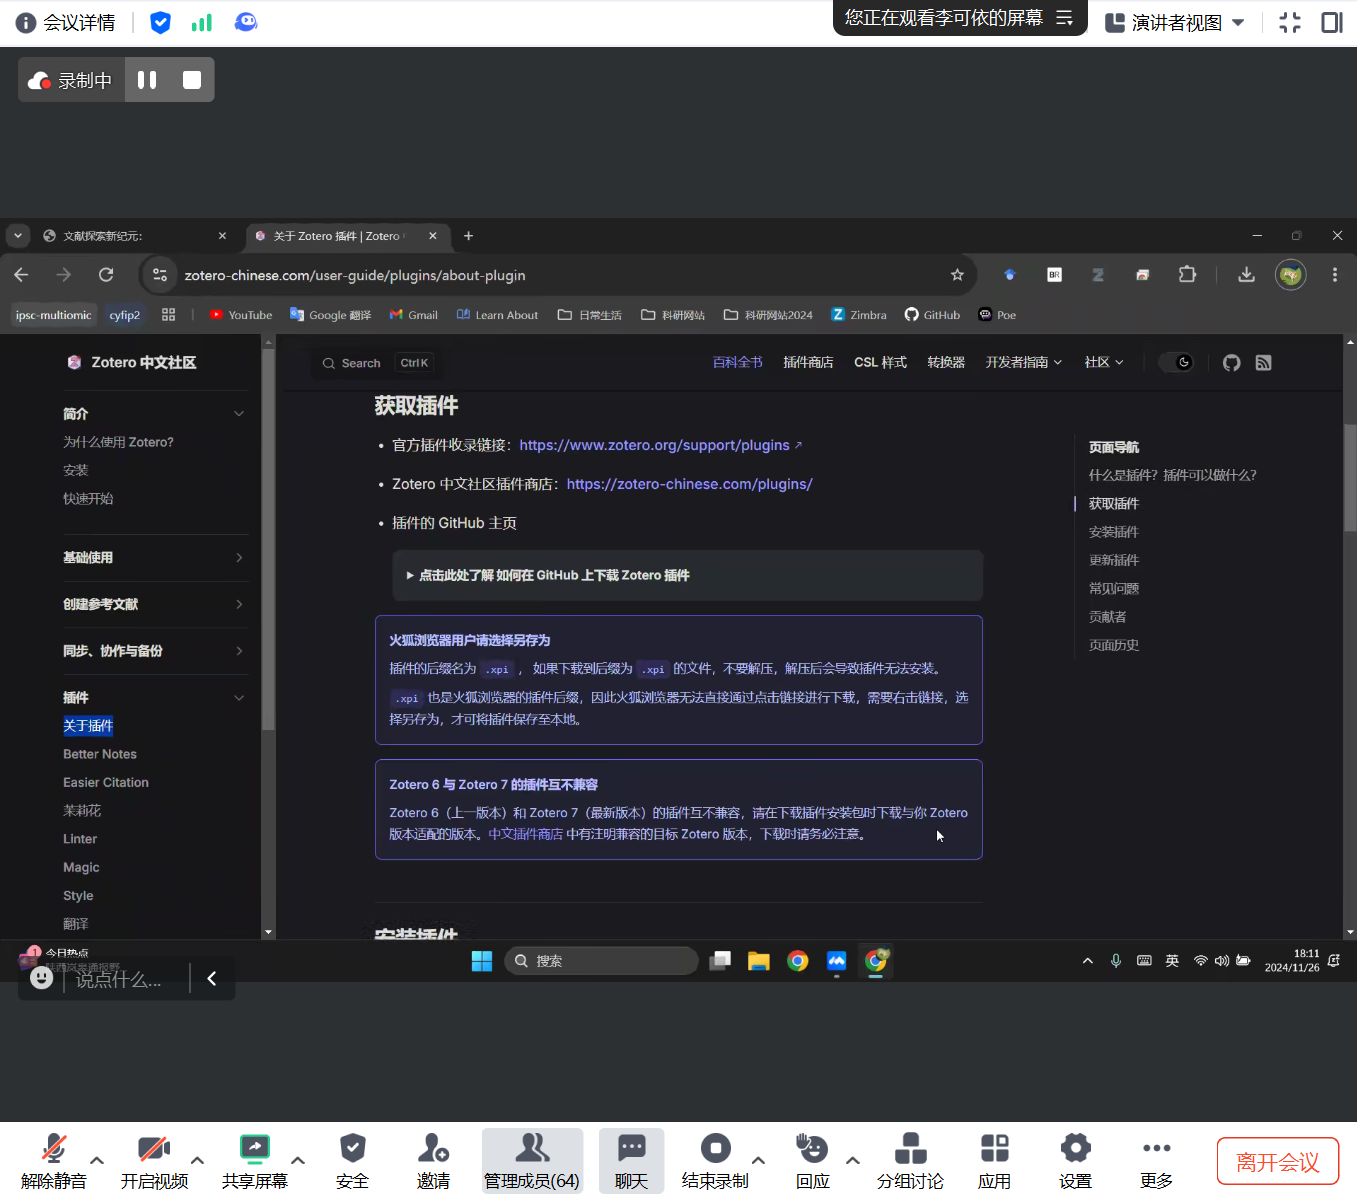This screenshot has height=1200, width=1357.
Task: Toggle dark mode switch on site
Action: click(1176, 362)
